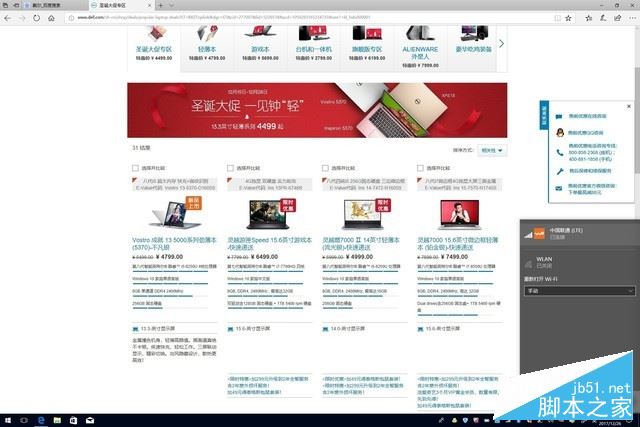Tick compare checkbox for 15.6 gaming laptop
This screenshot has height=427, width=640.
(230, 168)
